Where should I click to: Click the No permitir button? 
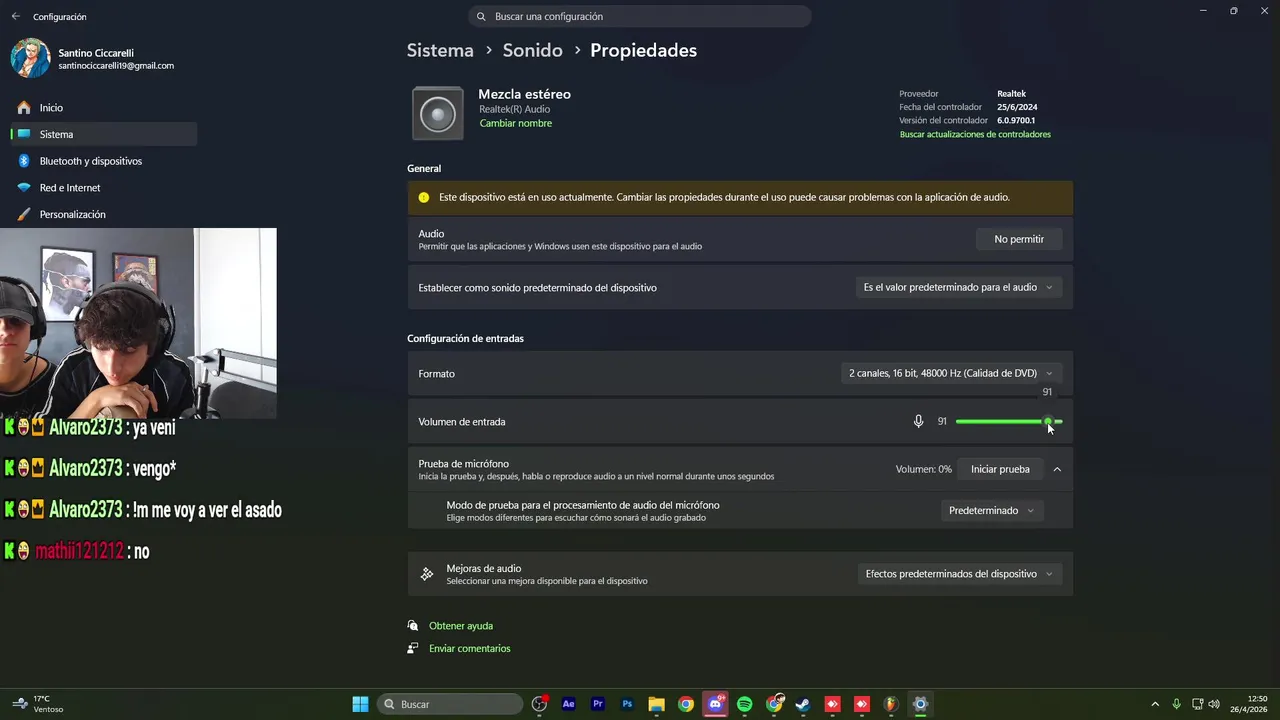click(1019, 239)
